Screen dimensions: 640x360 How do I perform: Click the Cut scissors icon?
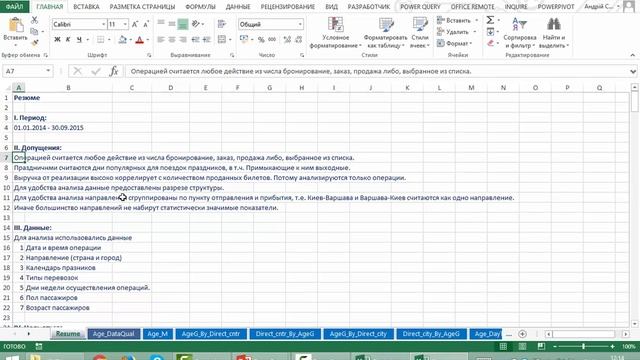tap(34, 20)
